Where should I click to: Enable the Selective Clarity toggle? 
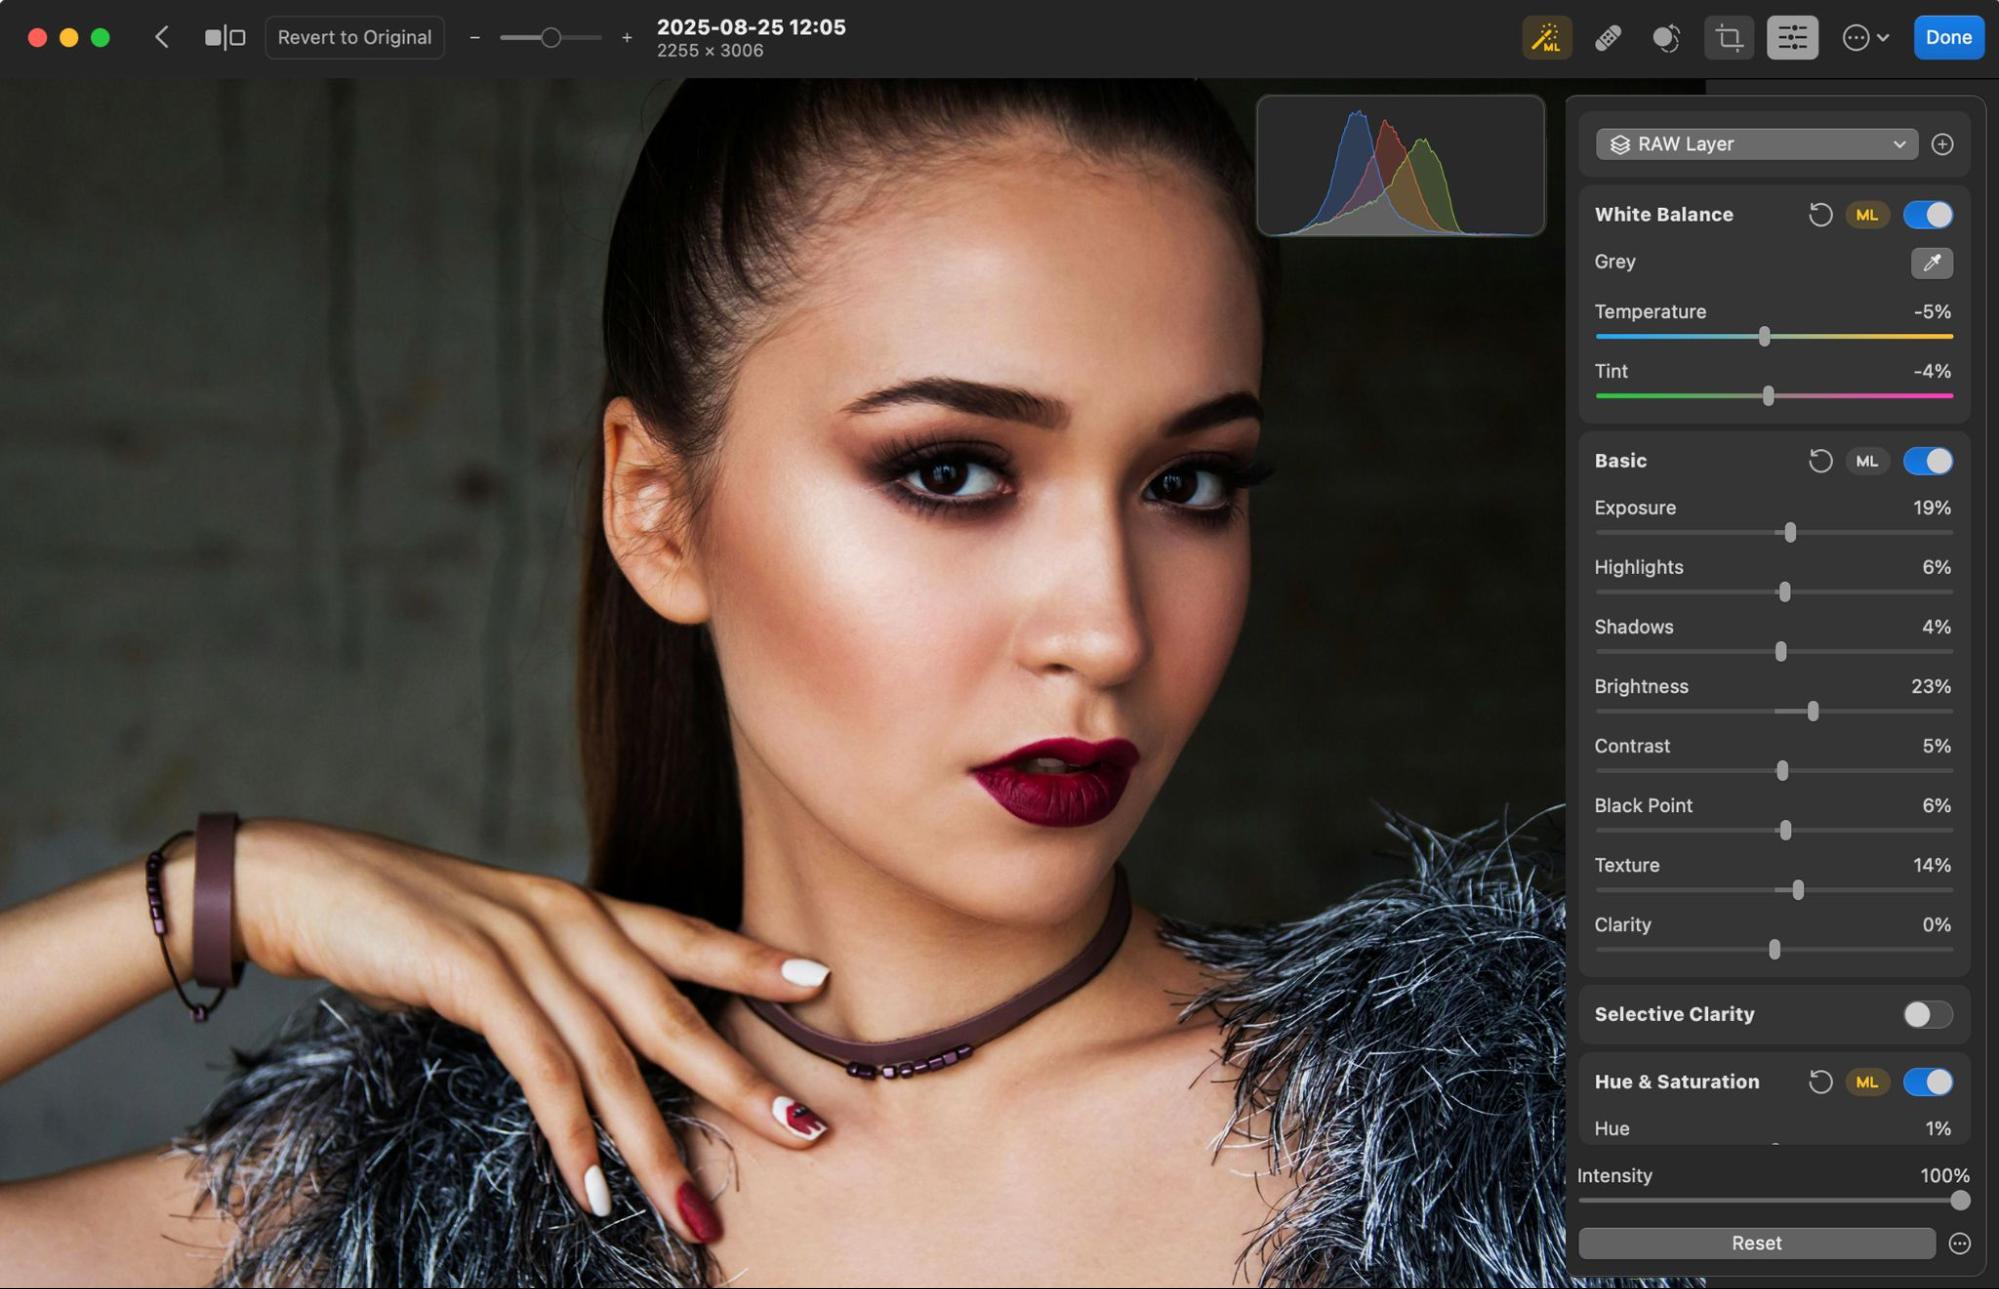[x=1927, y=1014]
